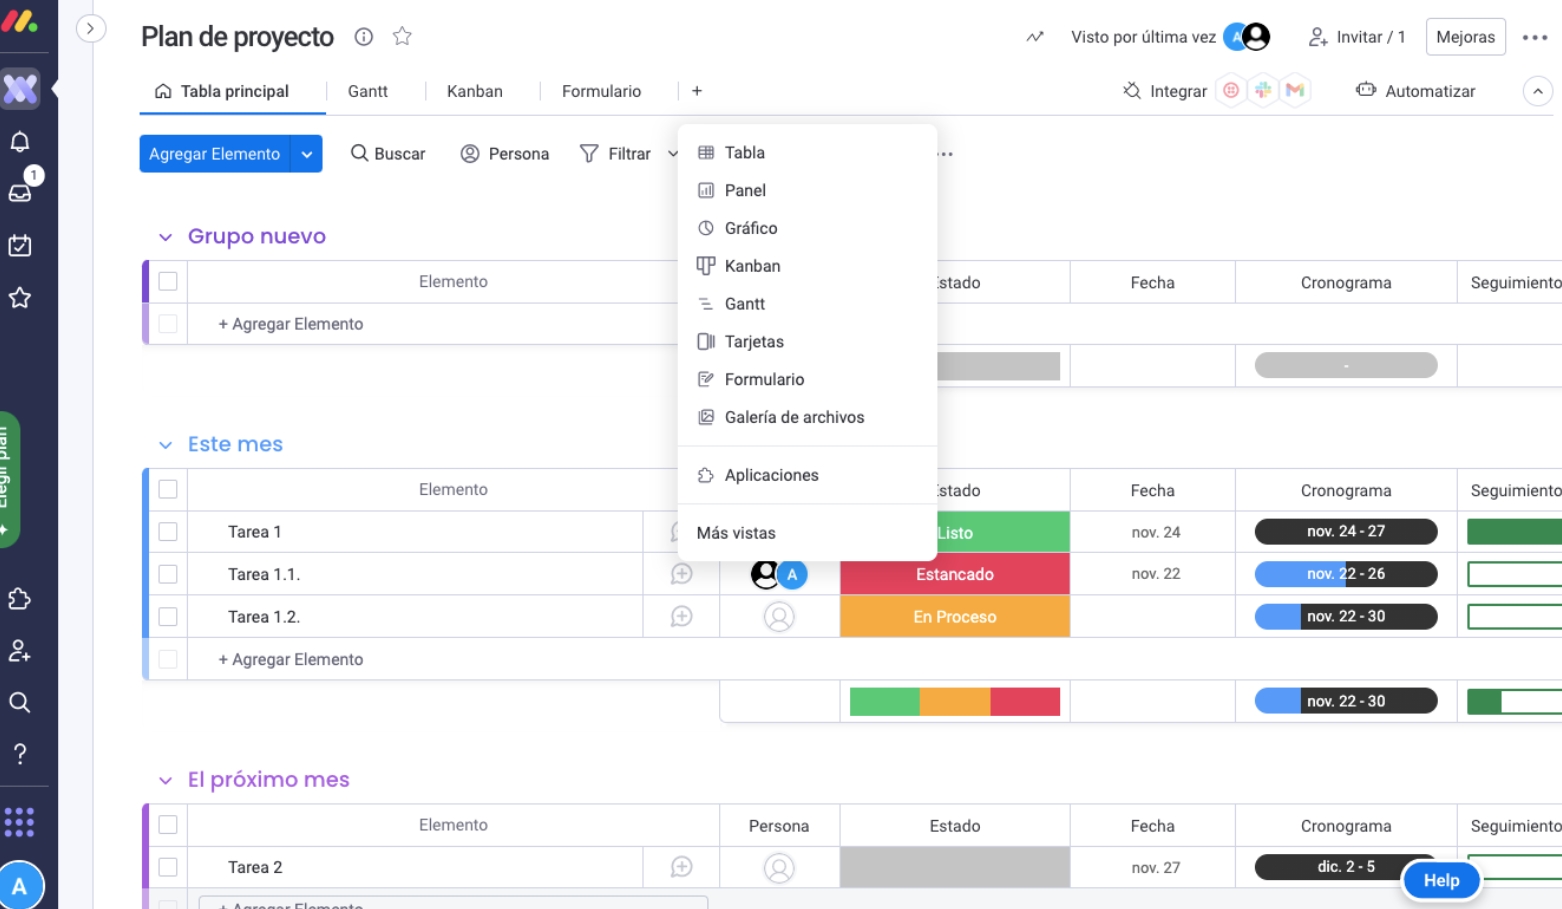
Task: Open the board activity log icon
Action: pyautogui.click(x=1035, y=37)
